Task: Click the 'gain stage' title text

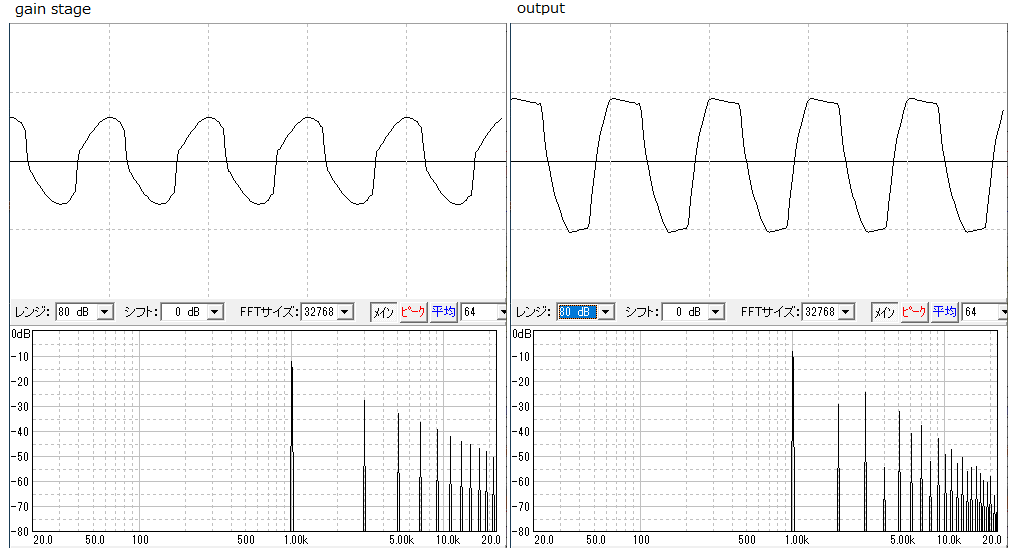Action: (x=53, y=9)
